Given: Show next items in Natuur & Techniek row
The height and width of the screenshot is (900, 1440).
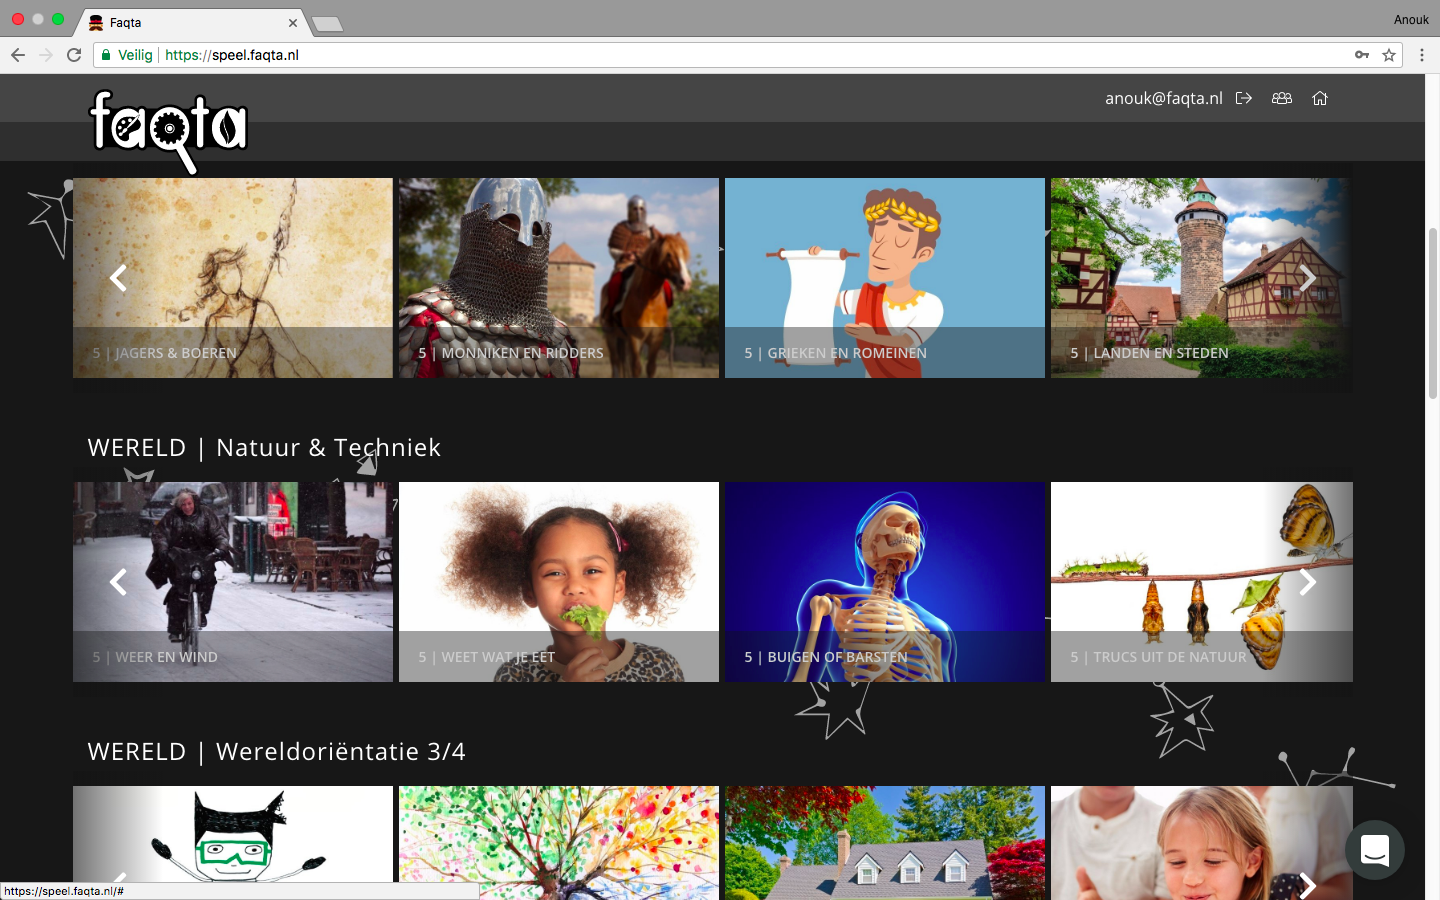Looking at the screenshot, I should tap(1307, 582).
